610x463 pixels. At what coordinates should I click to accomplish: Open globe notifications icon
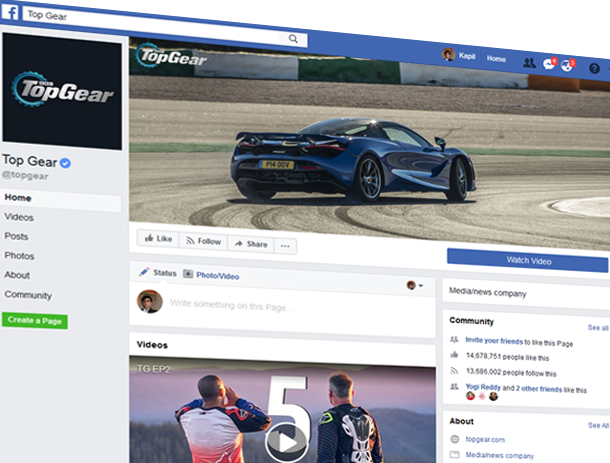coord(568,65)
